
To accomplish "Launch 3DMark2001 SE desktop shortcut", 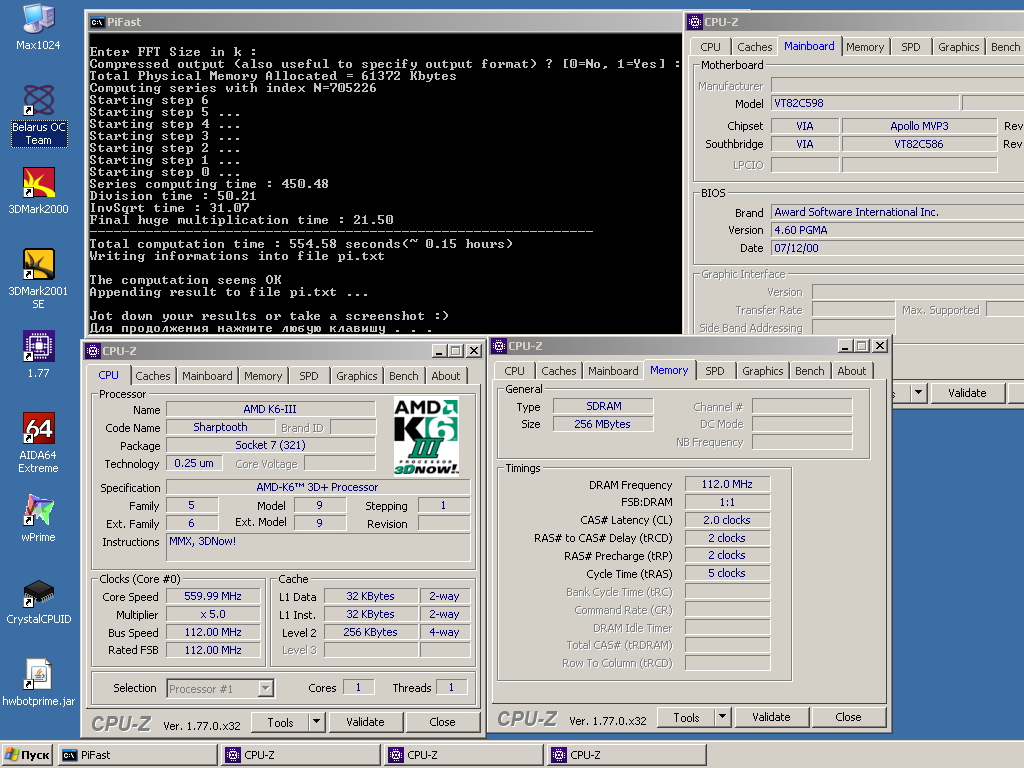I will pos(38,279).
